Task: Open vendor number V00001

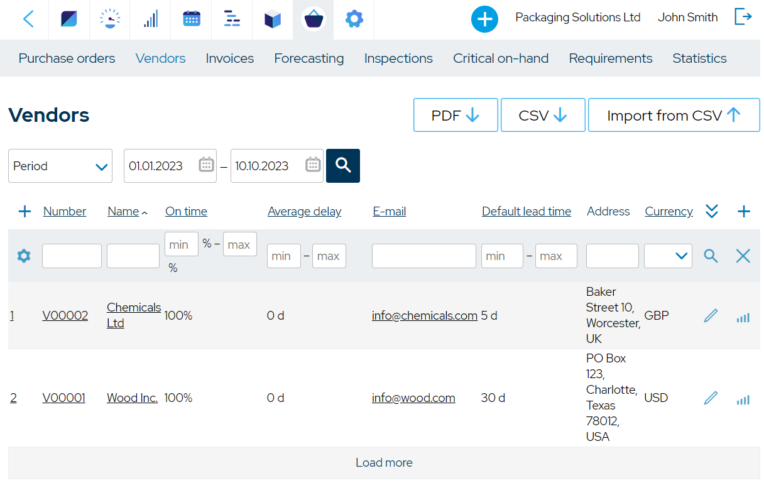Action: pos(63,398)
